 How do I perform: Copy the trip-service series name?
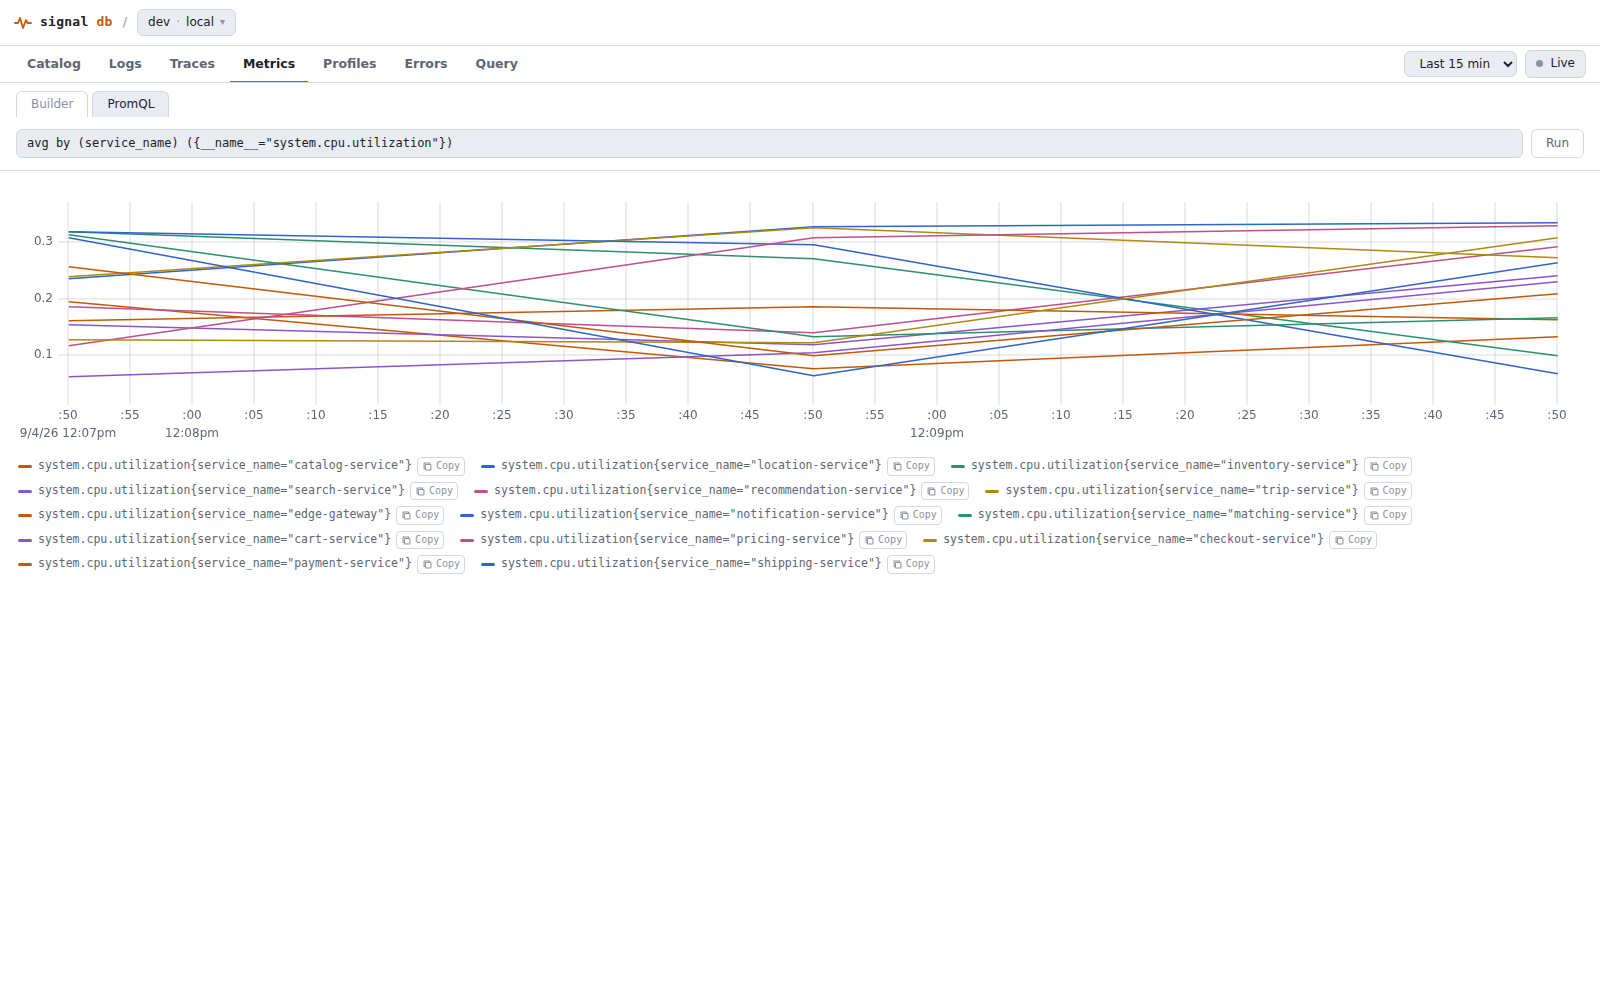click(x=1388, y=491)
